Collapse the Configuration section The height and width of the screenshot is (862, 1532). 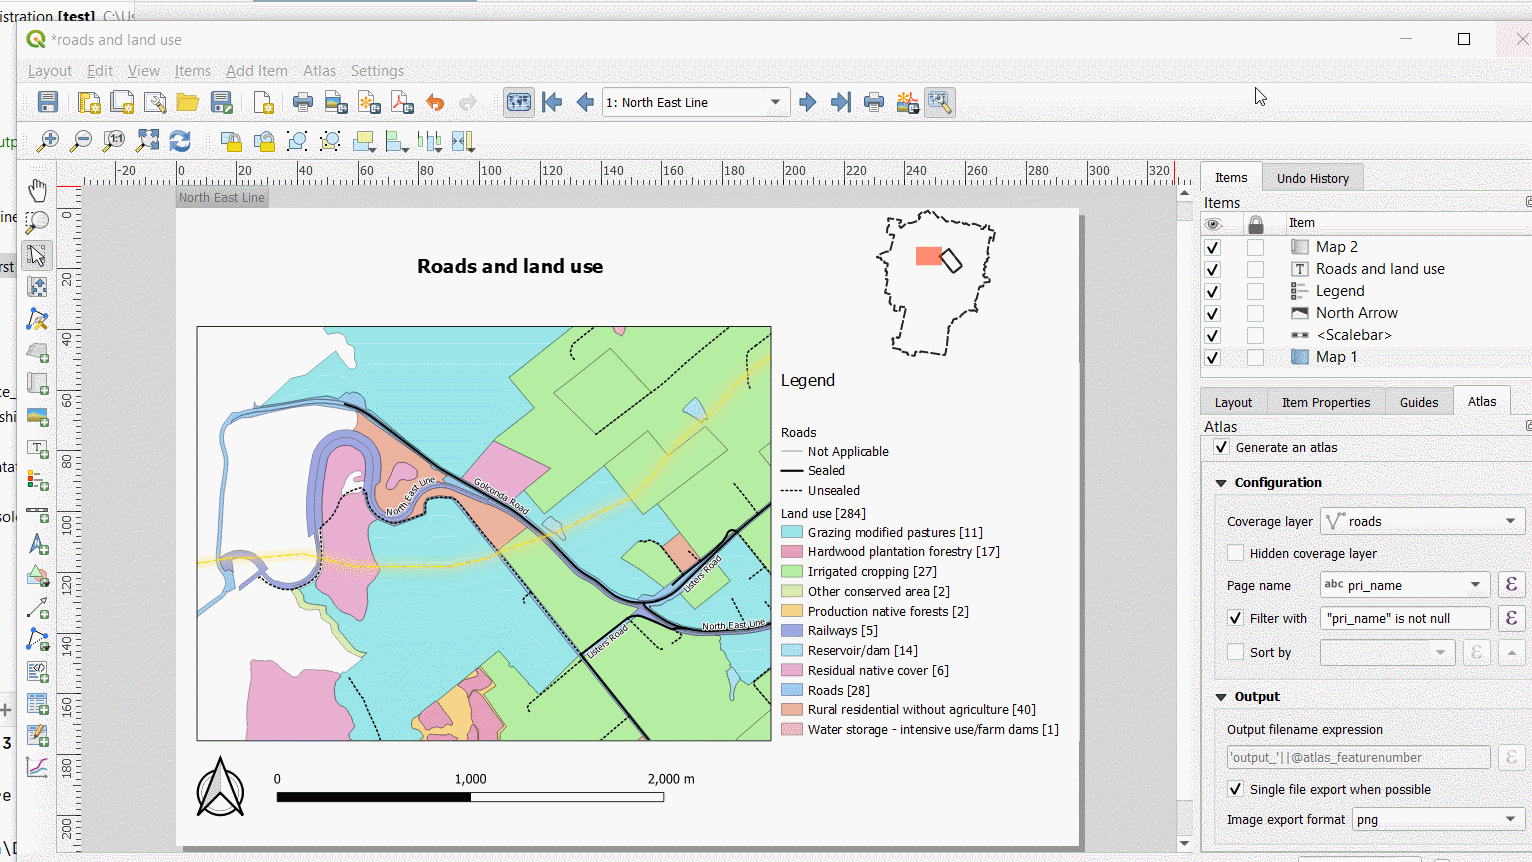[x=1221, y=483]
